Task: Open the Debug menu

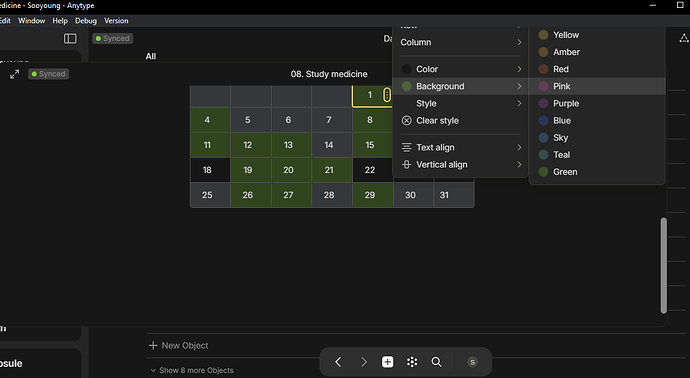Action: point(85,21)
